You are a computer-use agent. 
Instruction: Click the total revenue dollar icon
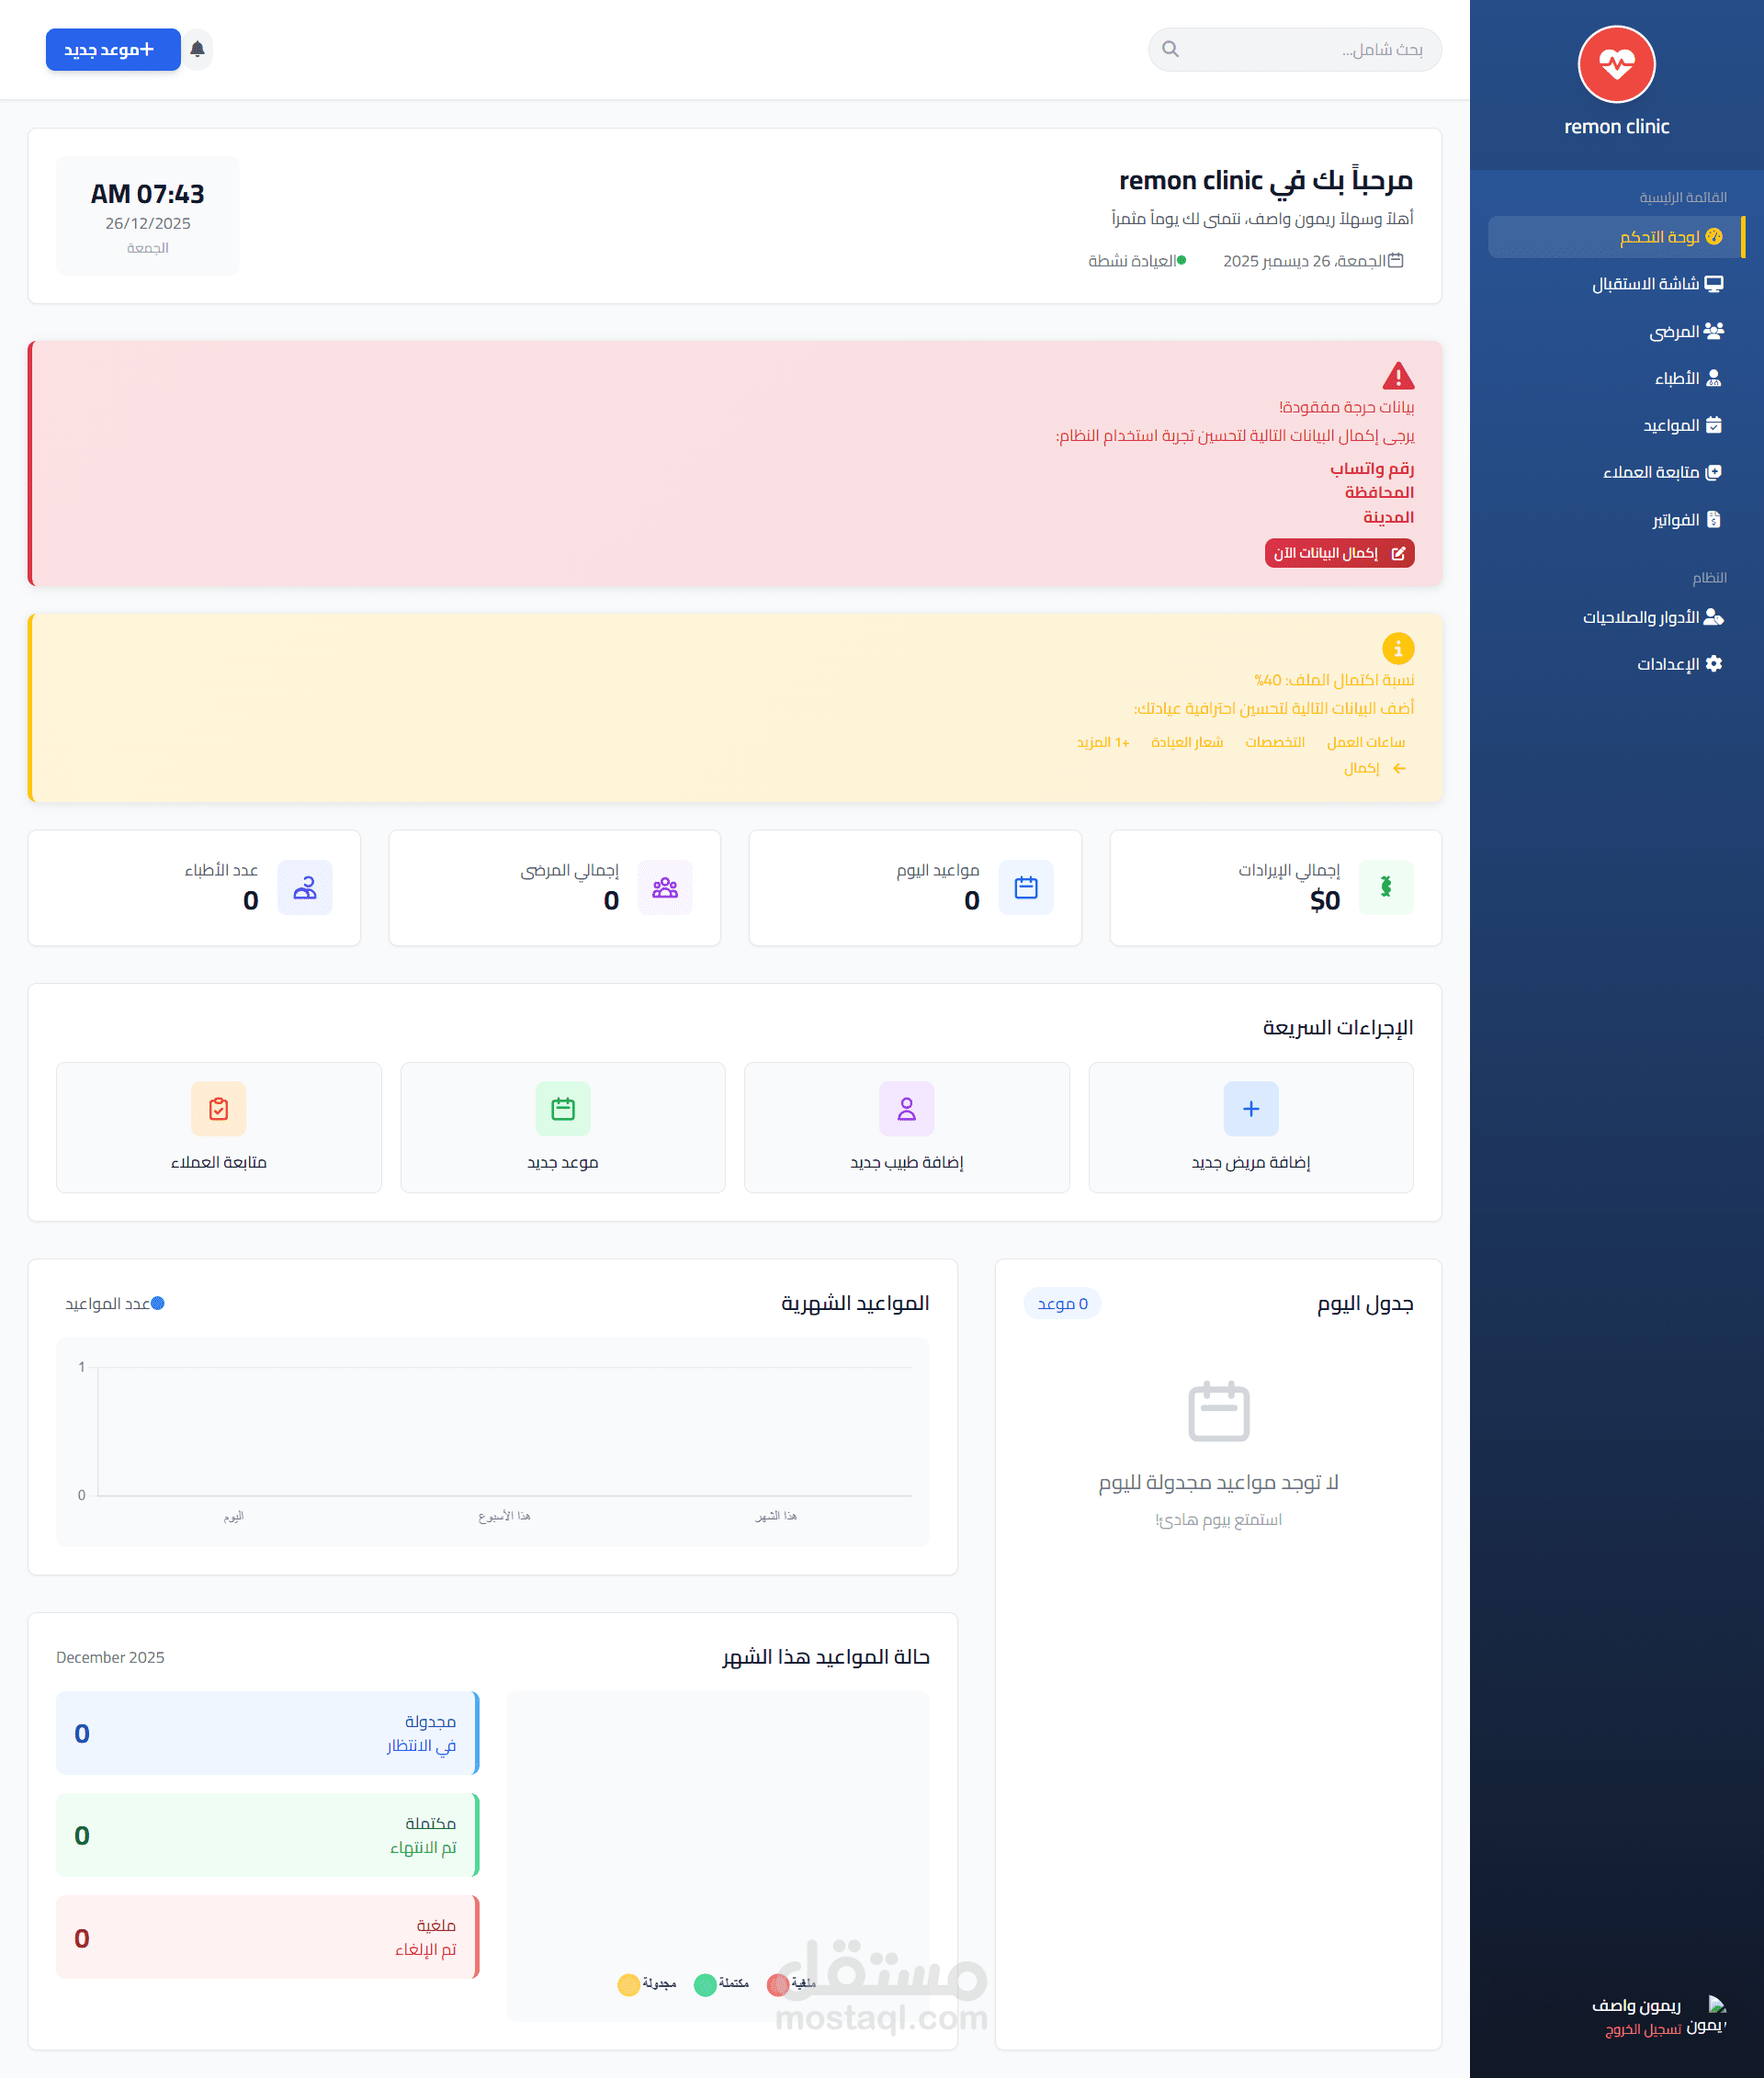(1385, 886)
